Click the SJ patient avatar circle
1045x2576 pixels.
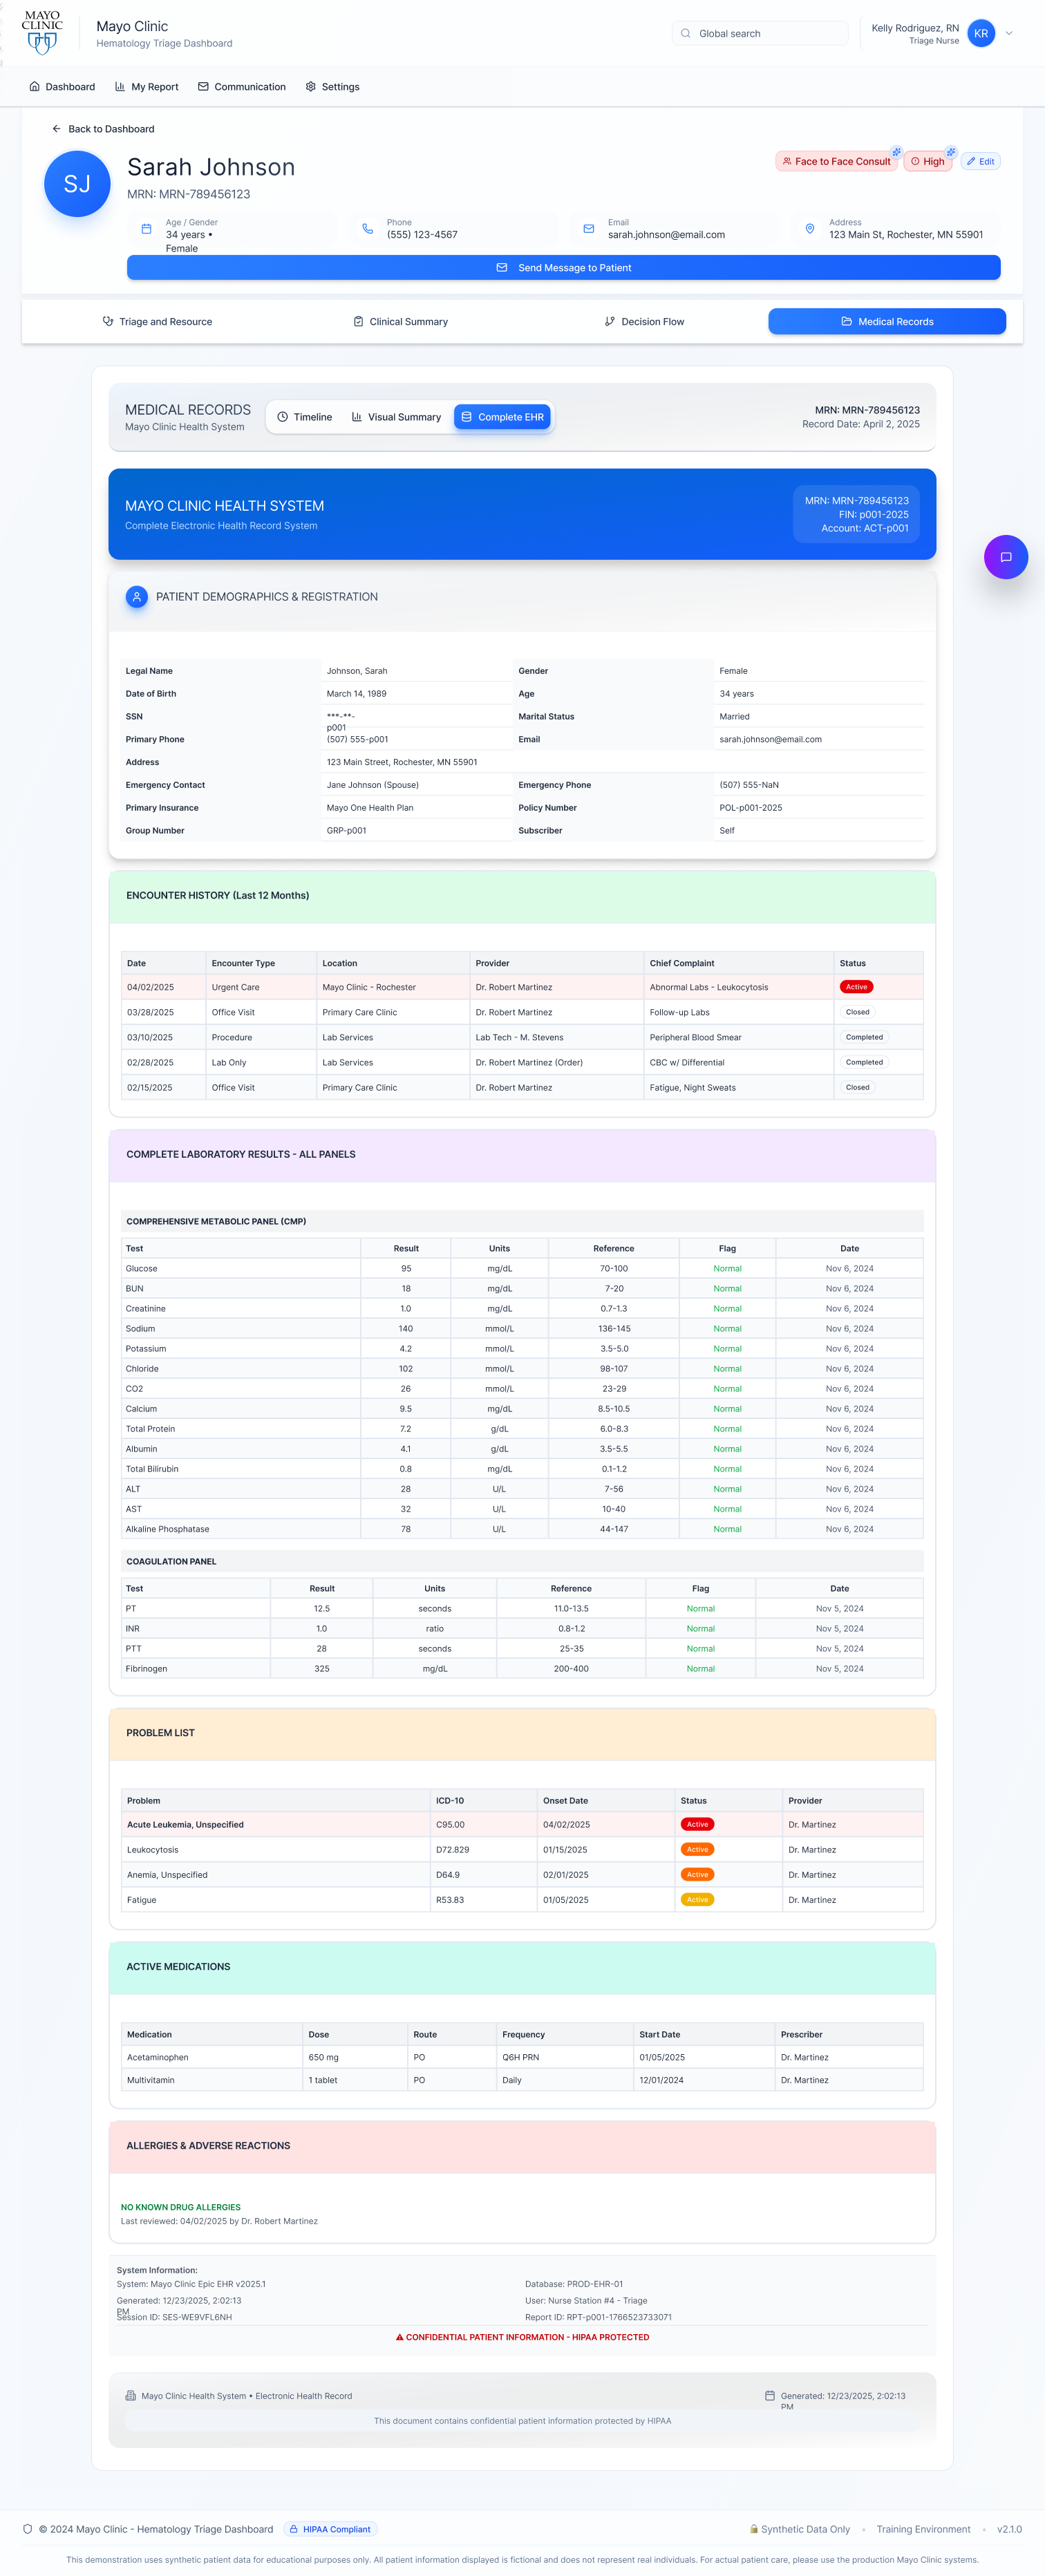point(77,184)
